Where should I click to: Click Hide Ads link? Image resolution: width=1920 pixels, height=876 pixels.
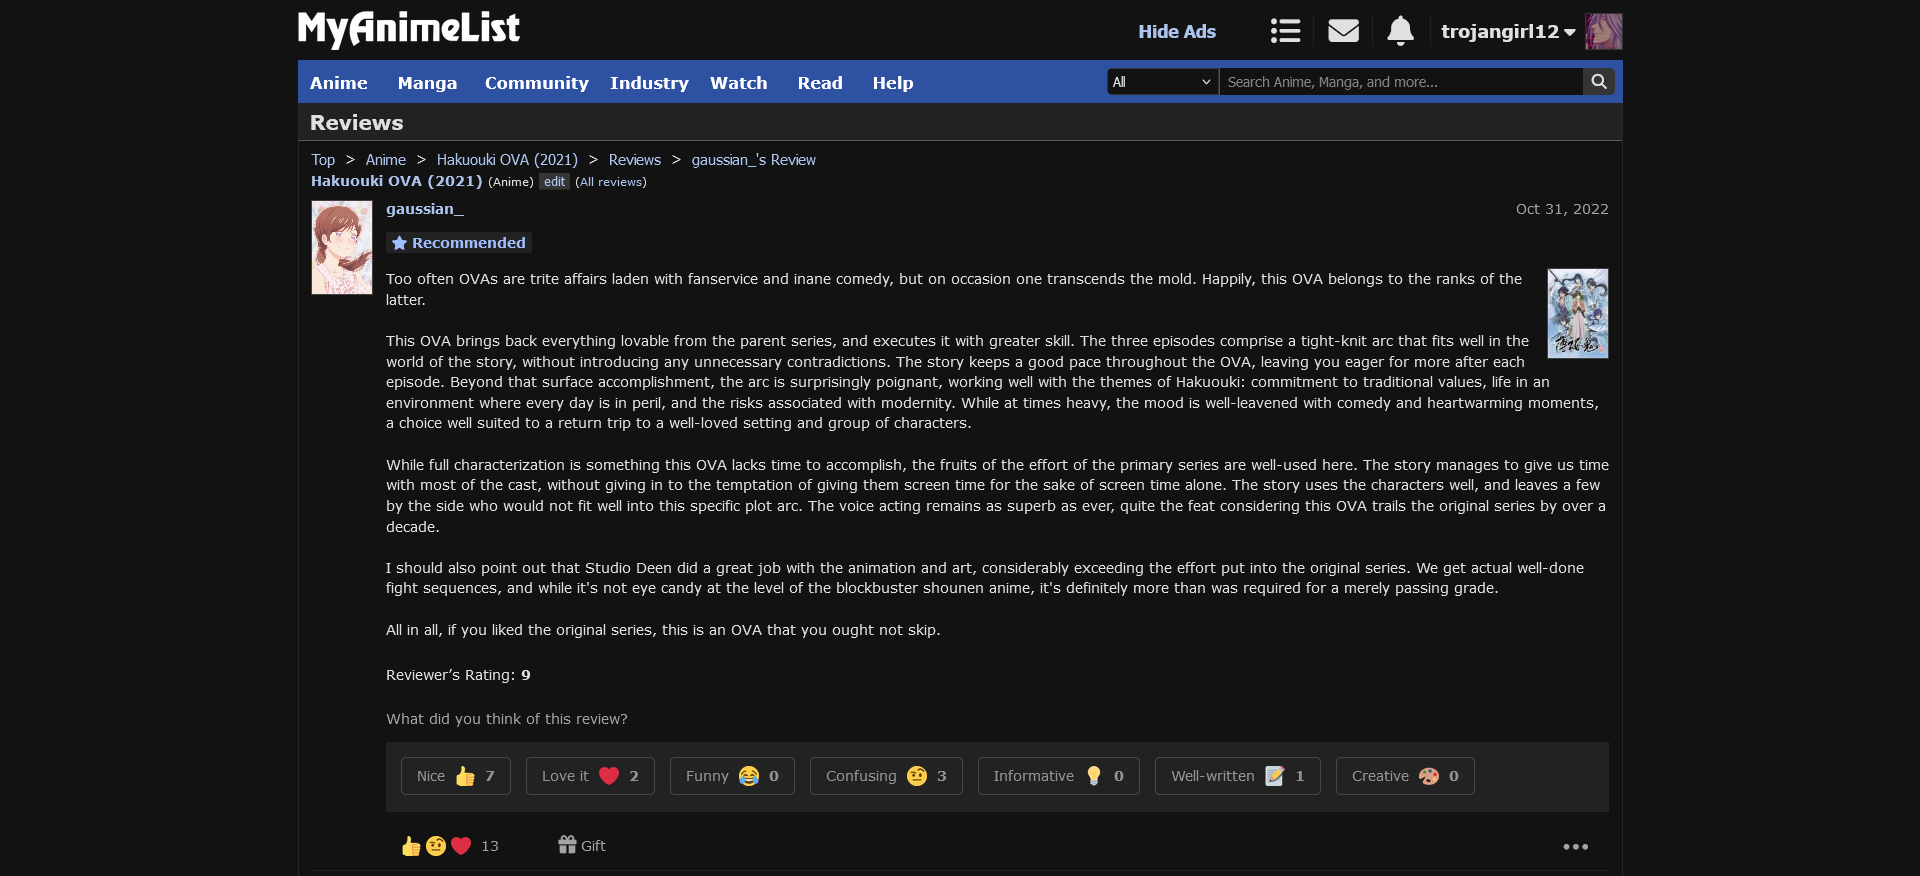[1177, 31]
